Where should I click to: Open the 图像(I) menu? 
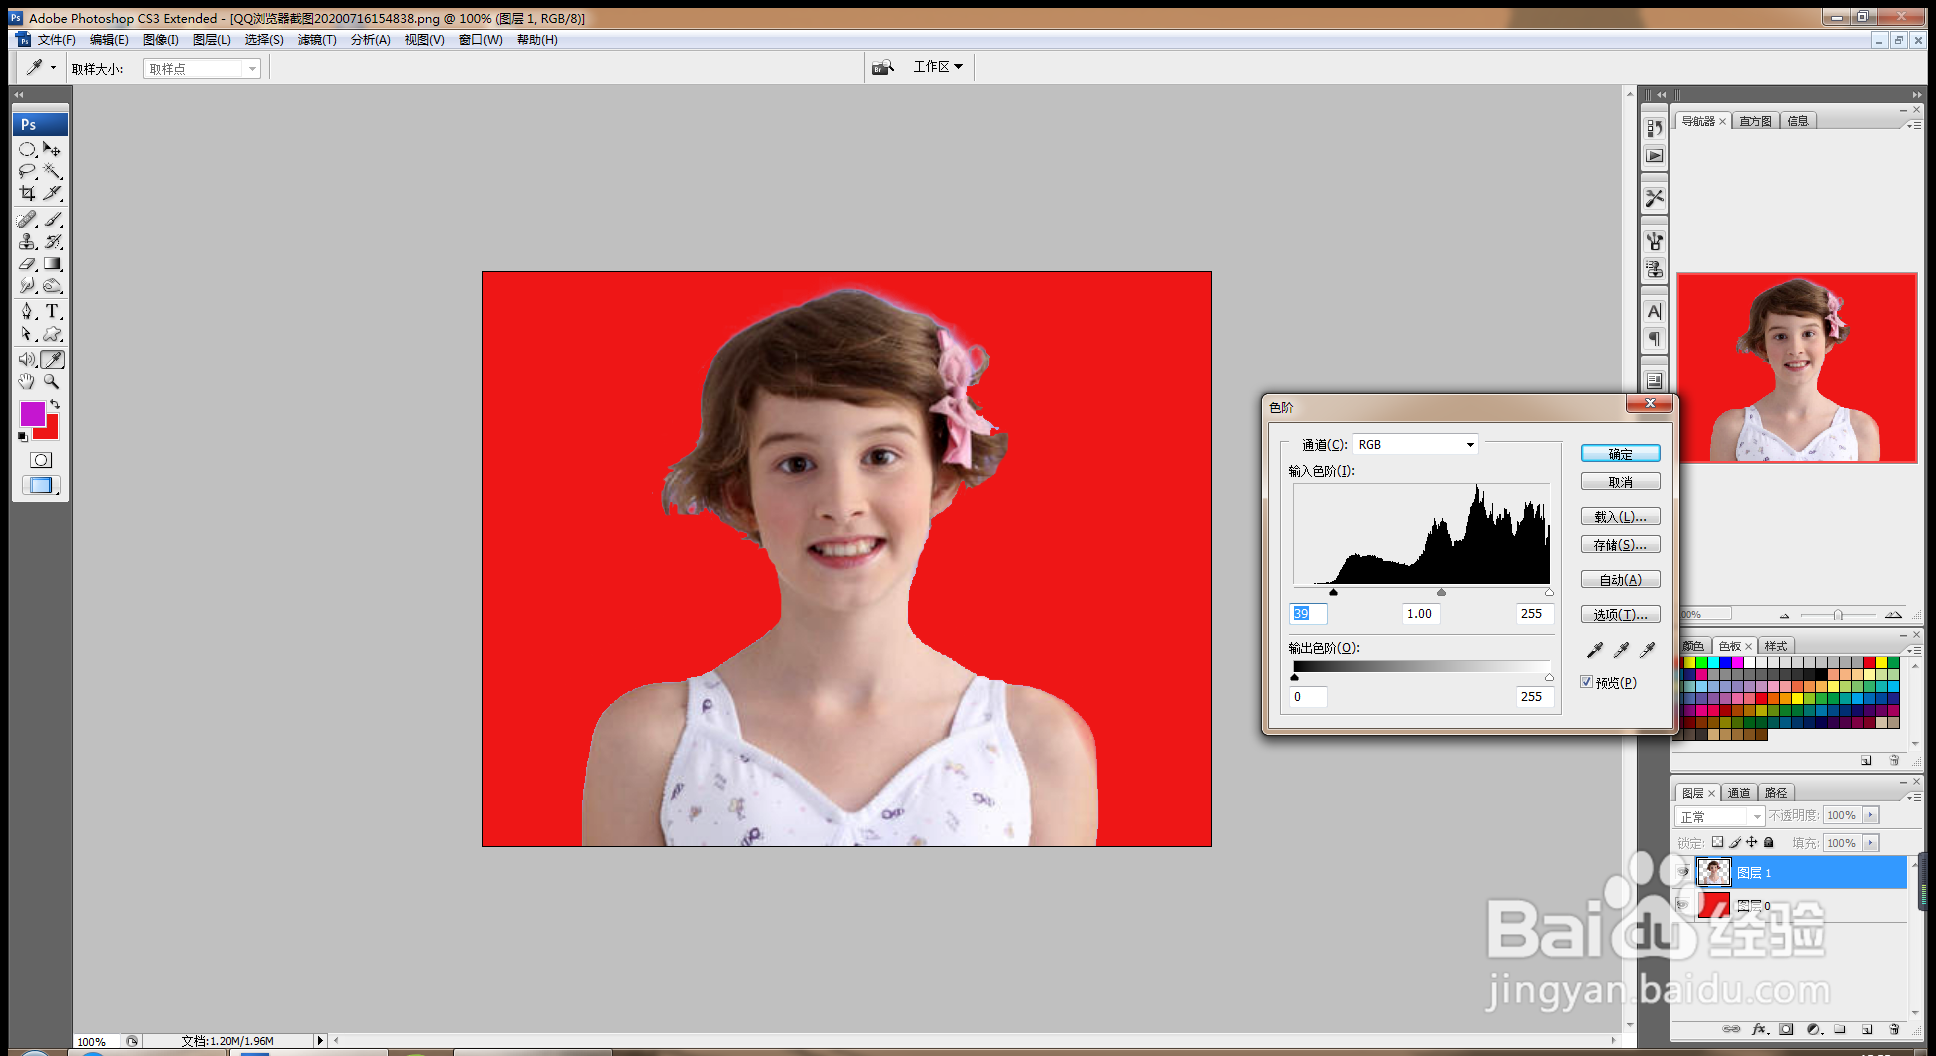[x=160, y=40]
